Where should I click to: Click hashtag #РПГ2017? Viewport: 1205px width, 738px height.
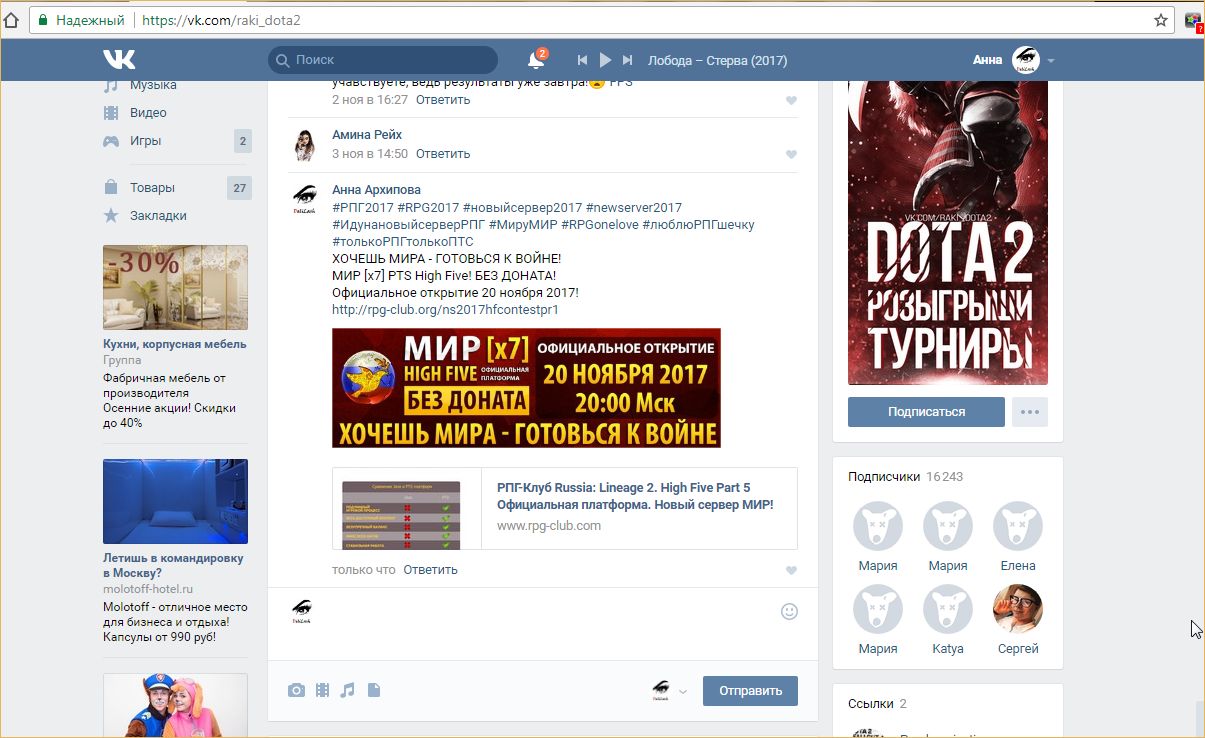point(363,207)
